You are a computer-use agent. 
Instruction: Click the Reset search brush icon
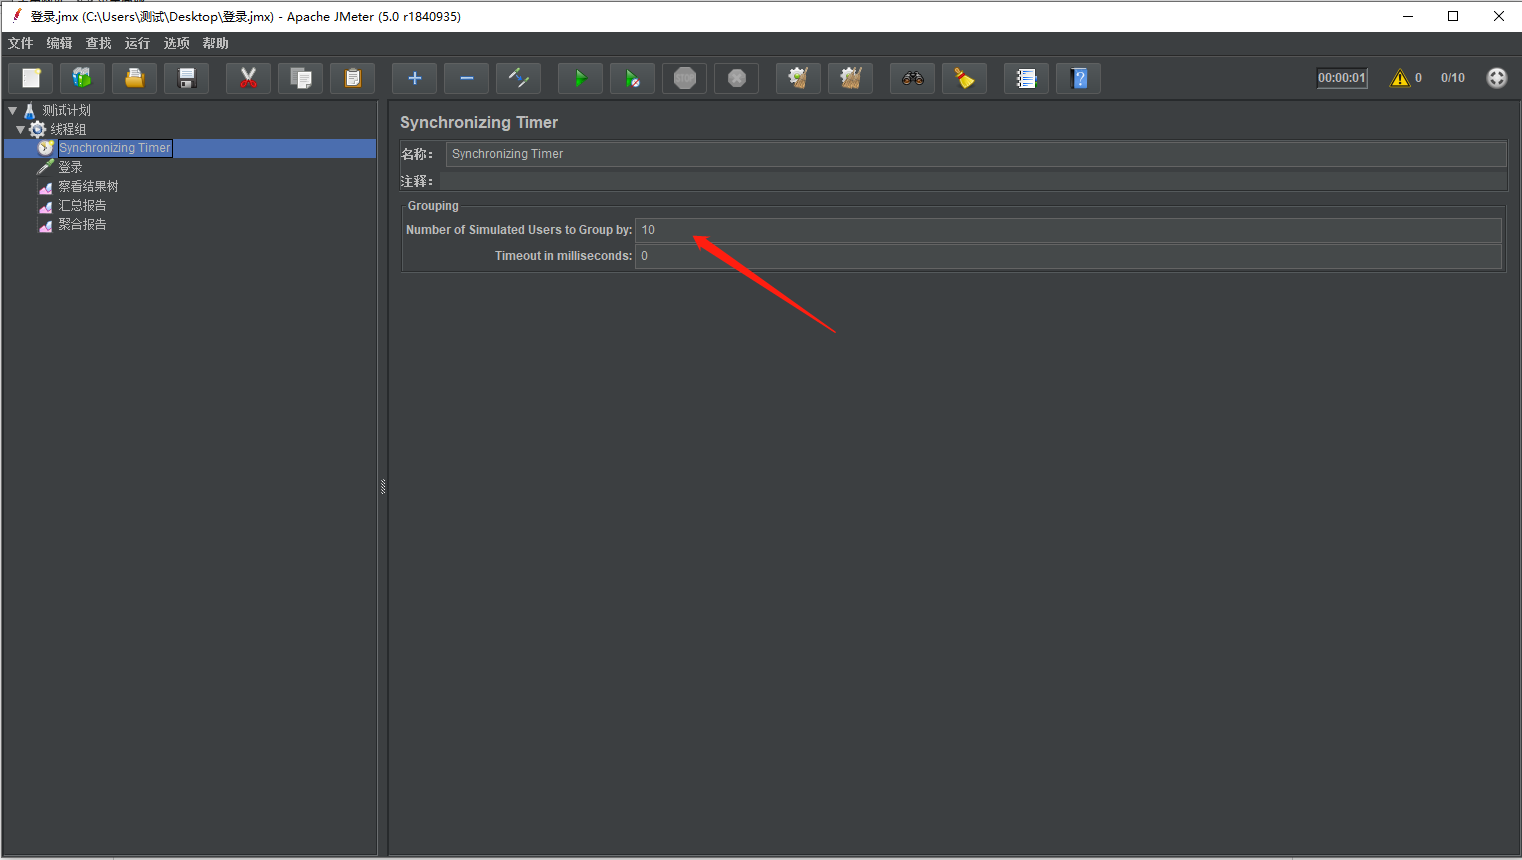tap(964, 78)
